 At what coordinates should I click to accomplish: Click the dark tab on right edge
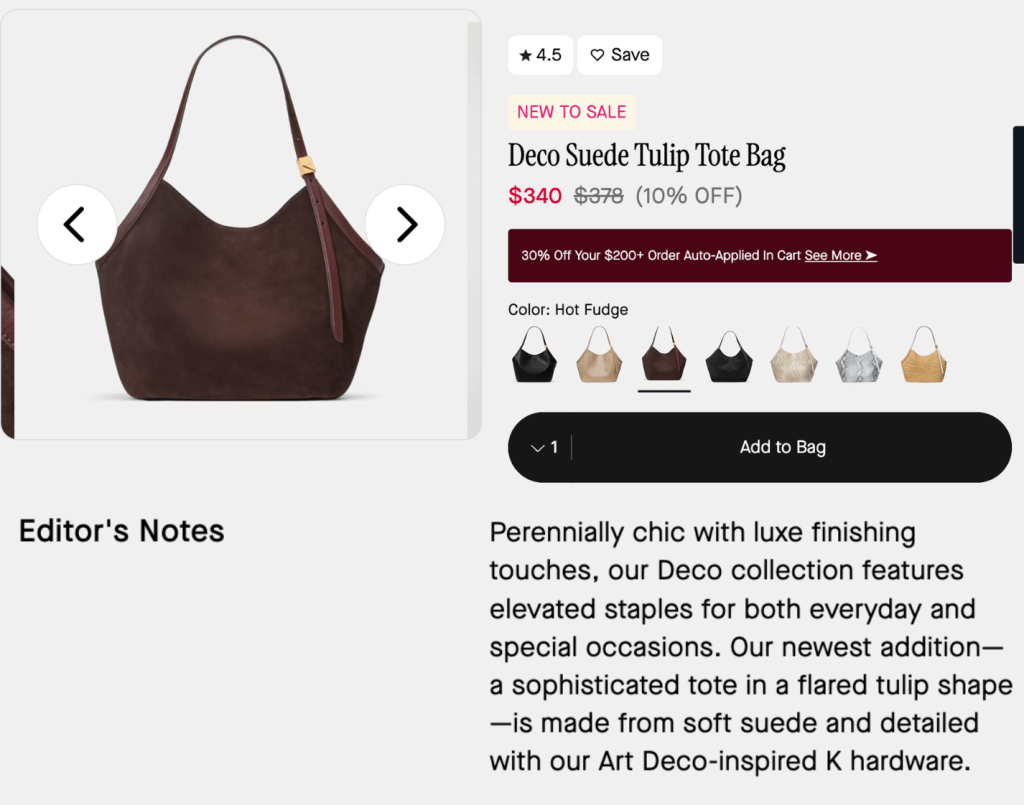click(1018, 195)
